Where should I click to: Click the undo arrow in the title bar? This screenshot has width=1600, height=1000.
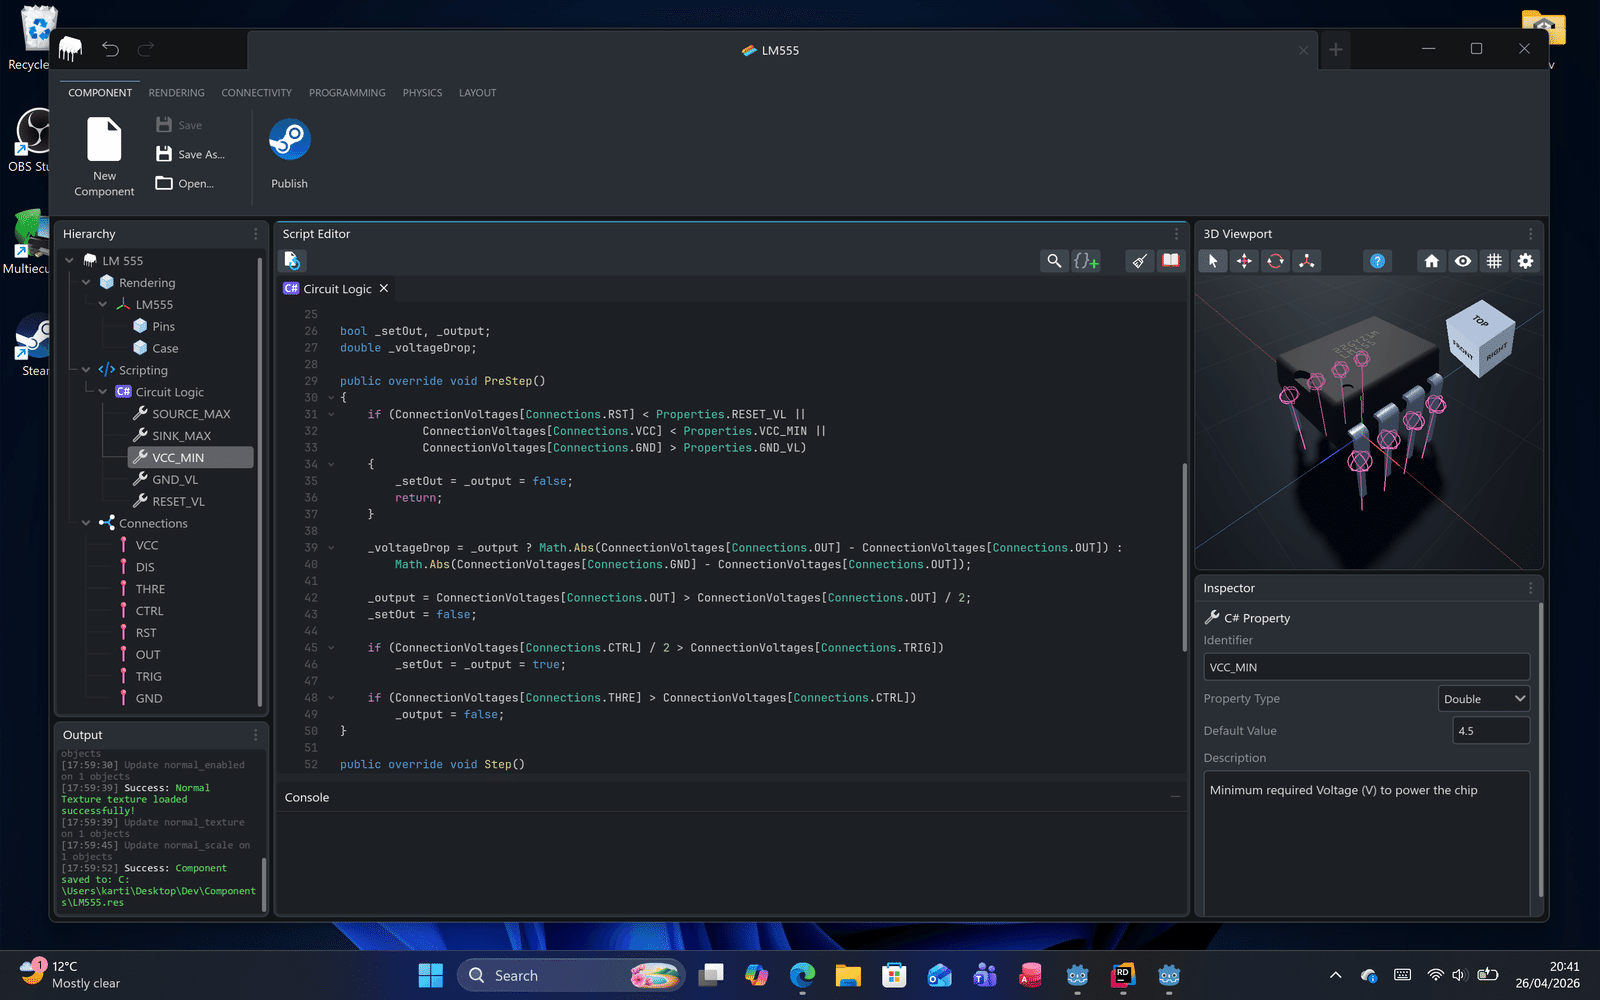pyautogui.click(x=110, y=49)
